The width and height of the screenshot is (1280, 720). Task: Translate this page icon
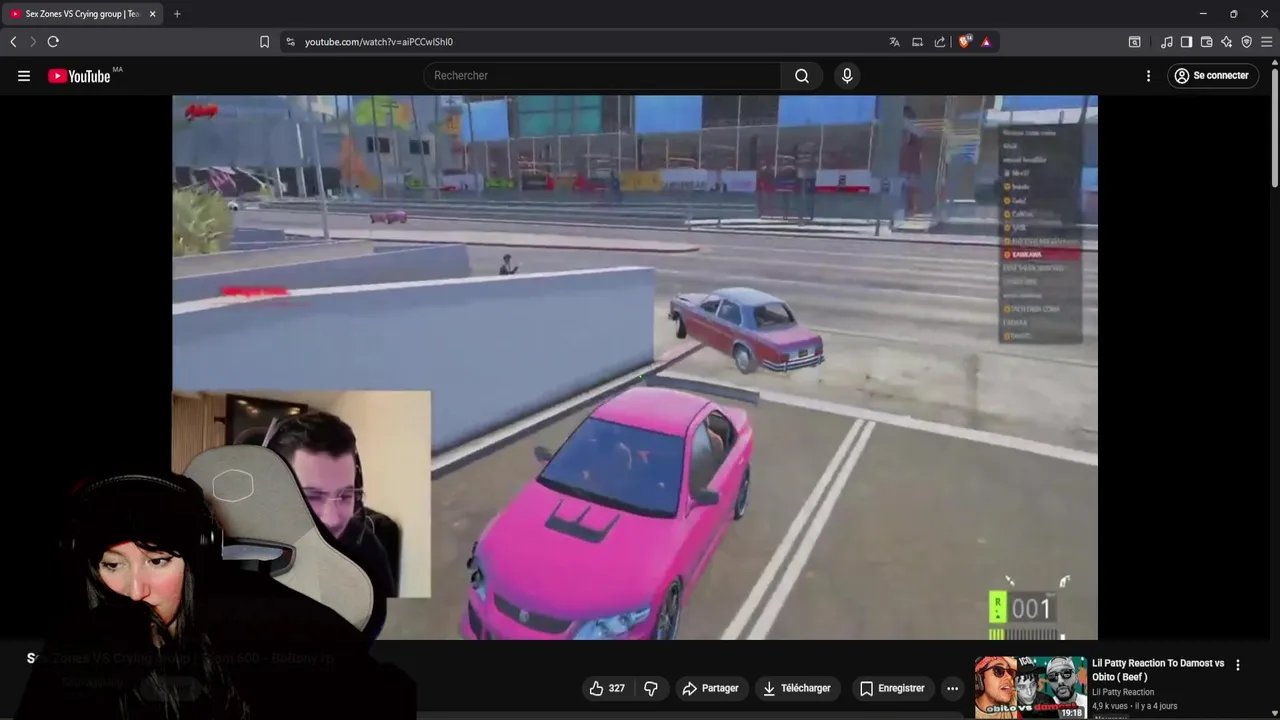[894, 42]
